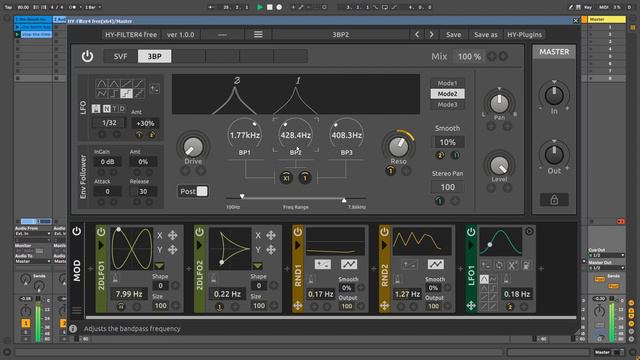Click the Pan knob

(499, 104)
